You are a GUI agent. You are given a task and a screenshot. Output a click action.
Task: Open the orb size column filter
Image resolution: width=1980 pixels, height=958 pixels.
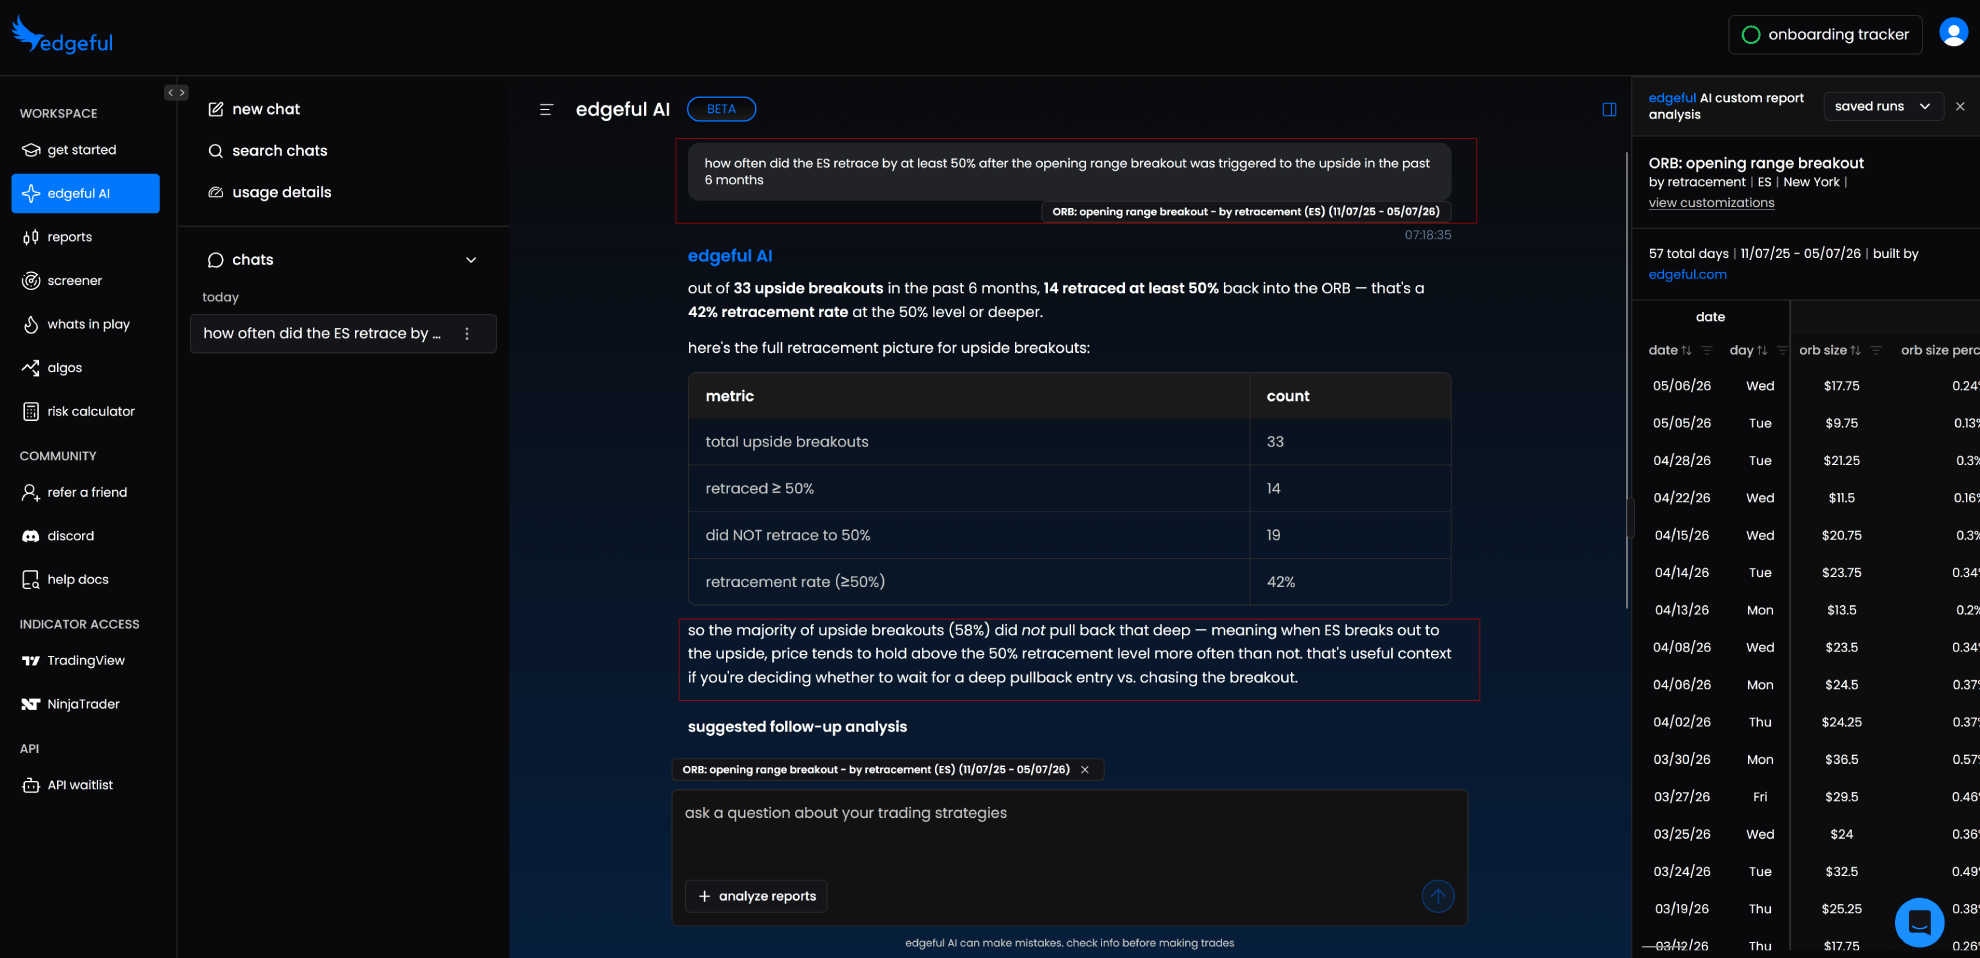[x=1876, y=350]
